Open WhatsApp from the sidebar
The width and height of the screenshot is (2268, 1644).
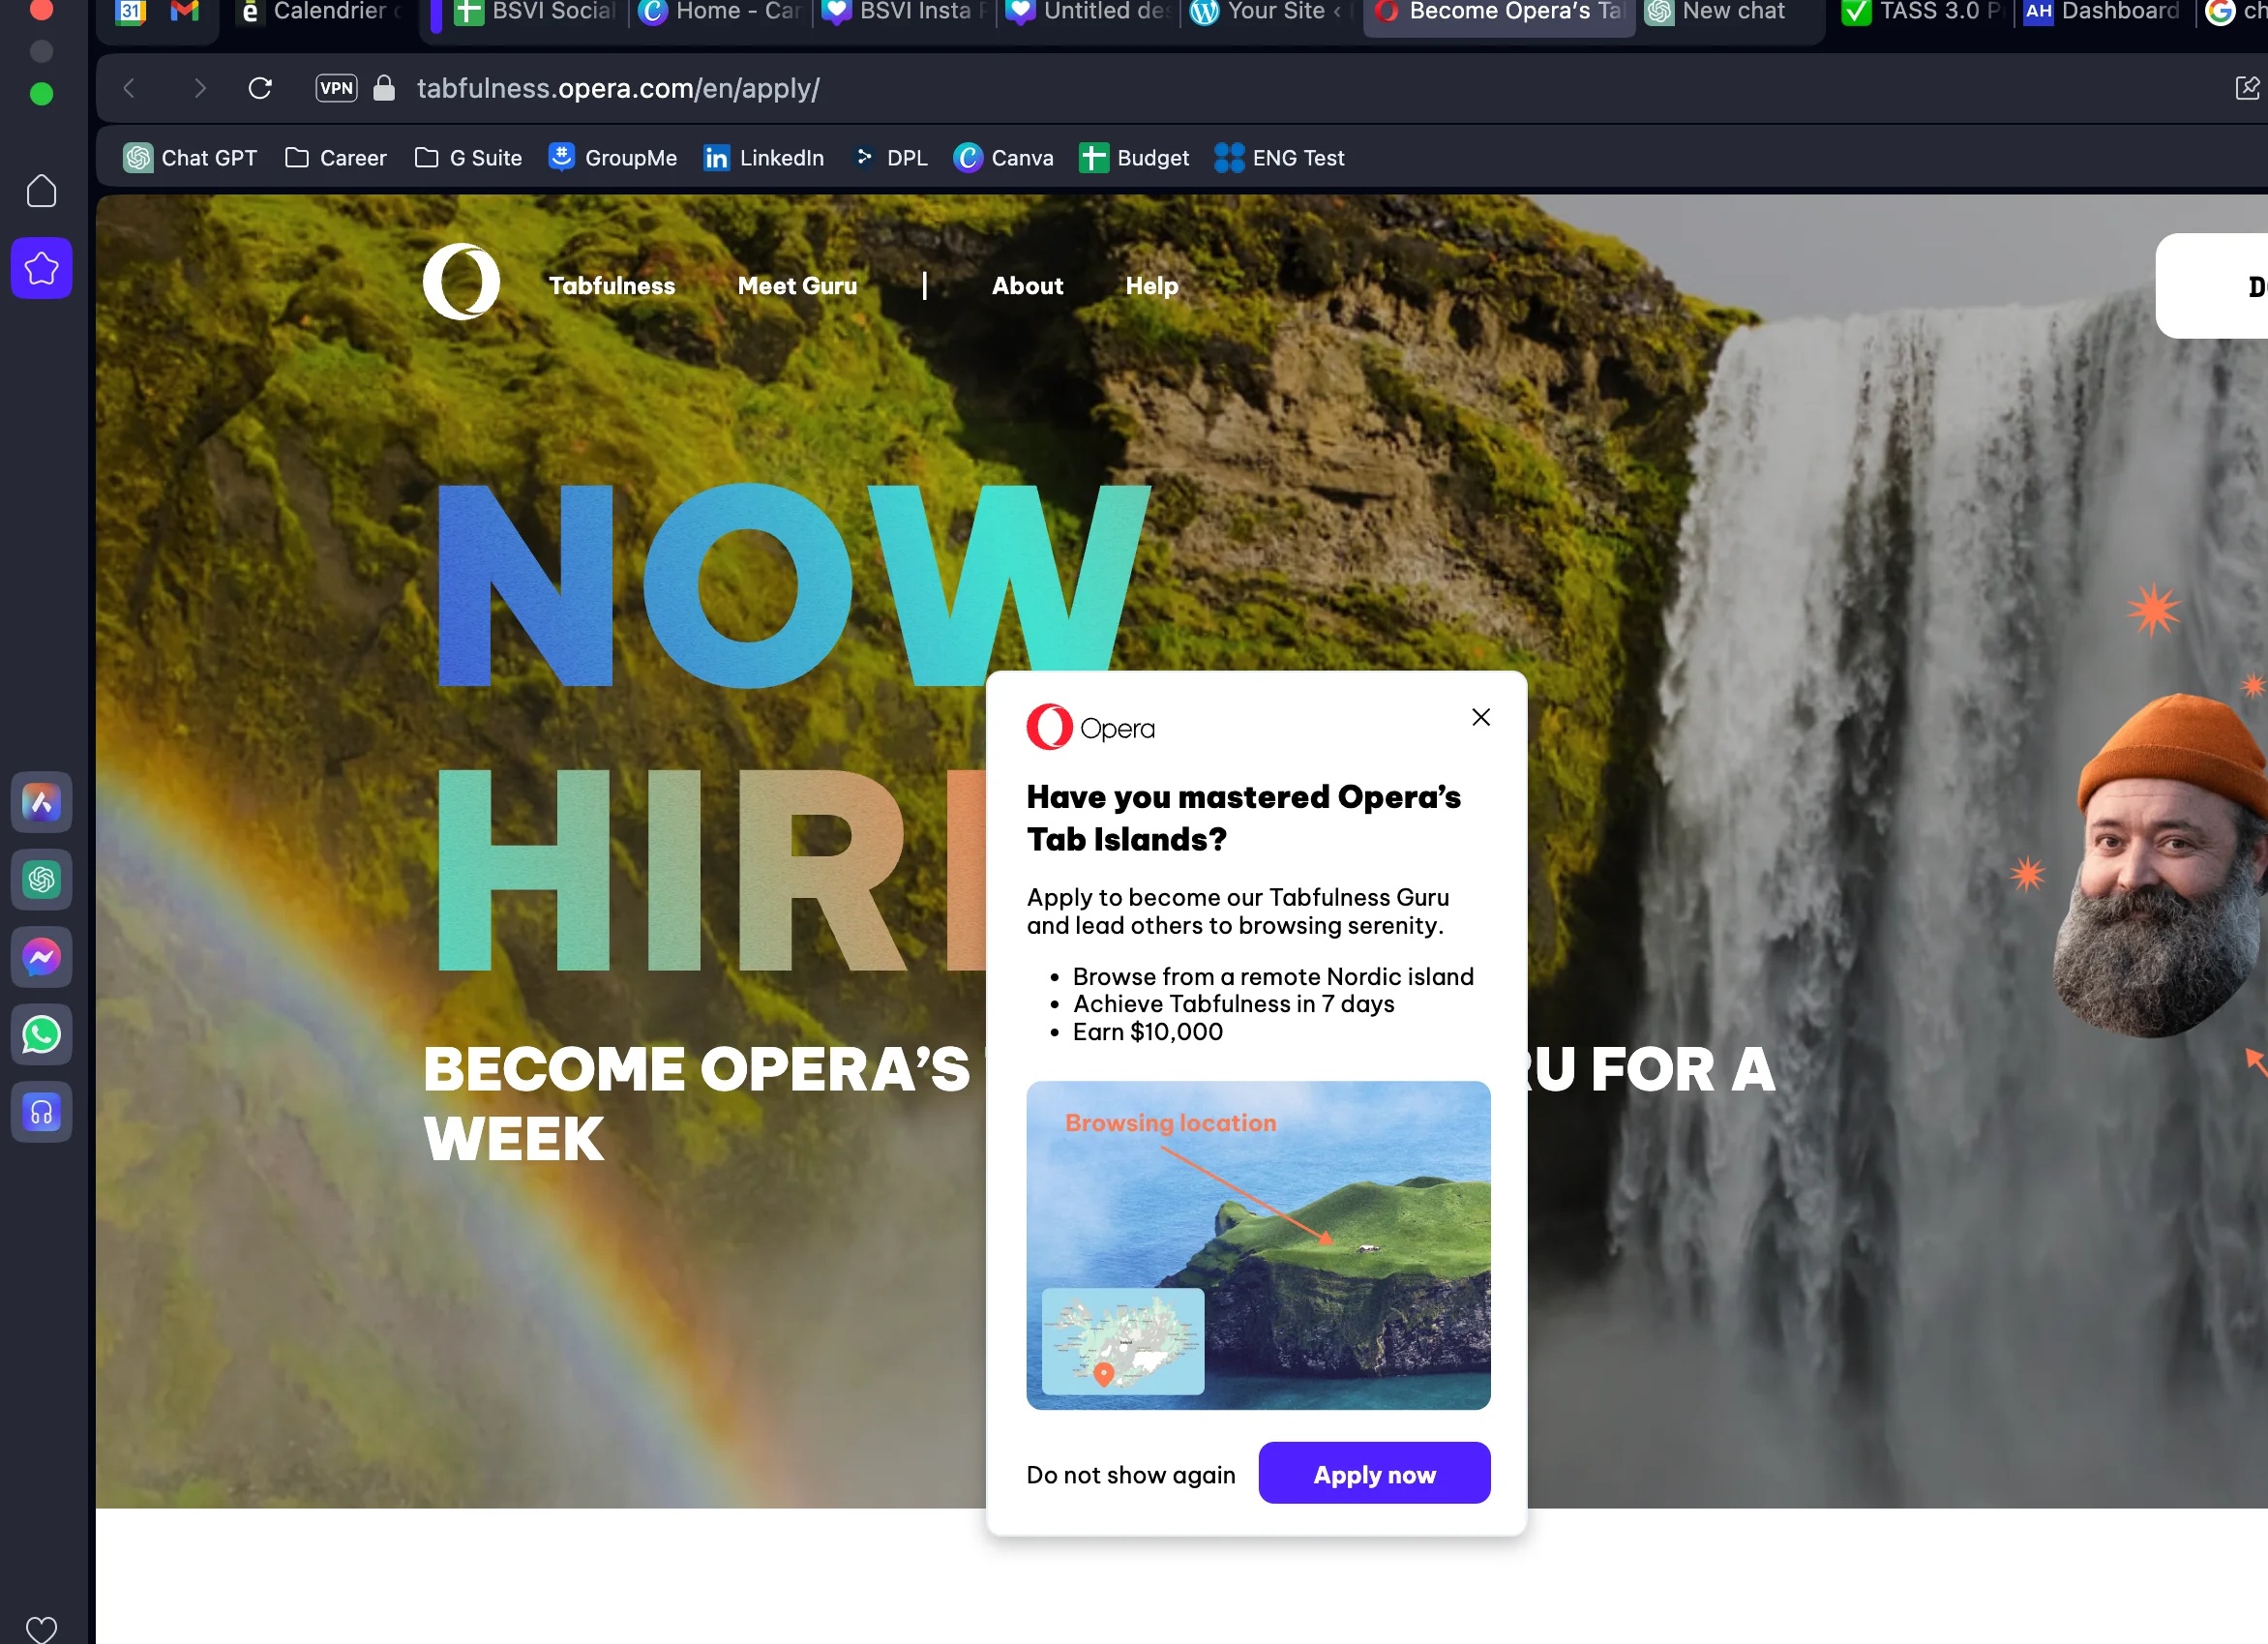point(41,1035)
